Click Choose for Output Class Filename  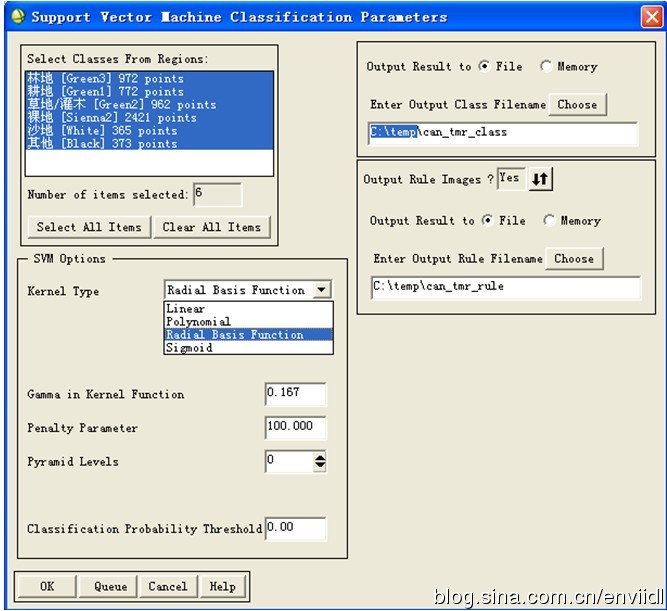pos(577,104)
